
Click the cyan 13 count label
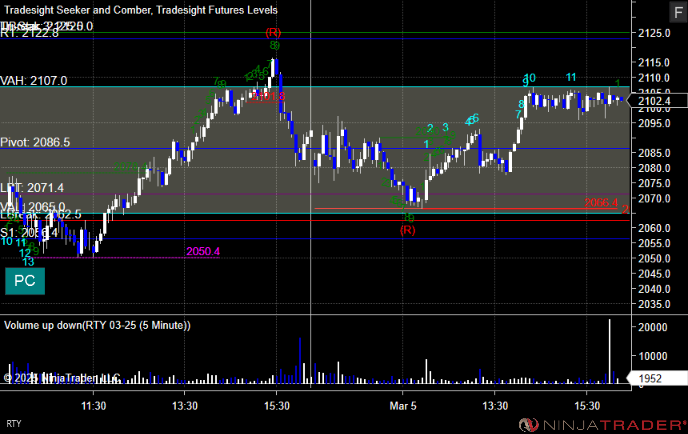pos(28,262)
